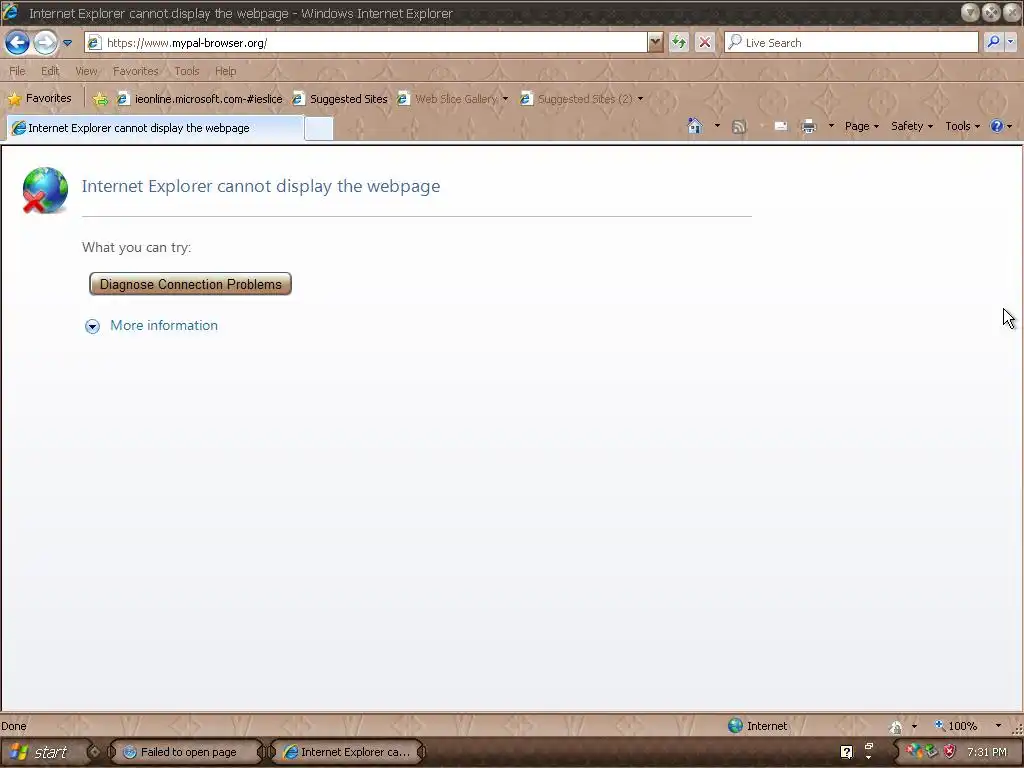
Task: Click the IE logo in title bar
Action: [x=11, y=12]
